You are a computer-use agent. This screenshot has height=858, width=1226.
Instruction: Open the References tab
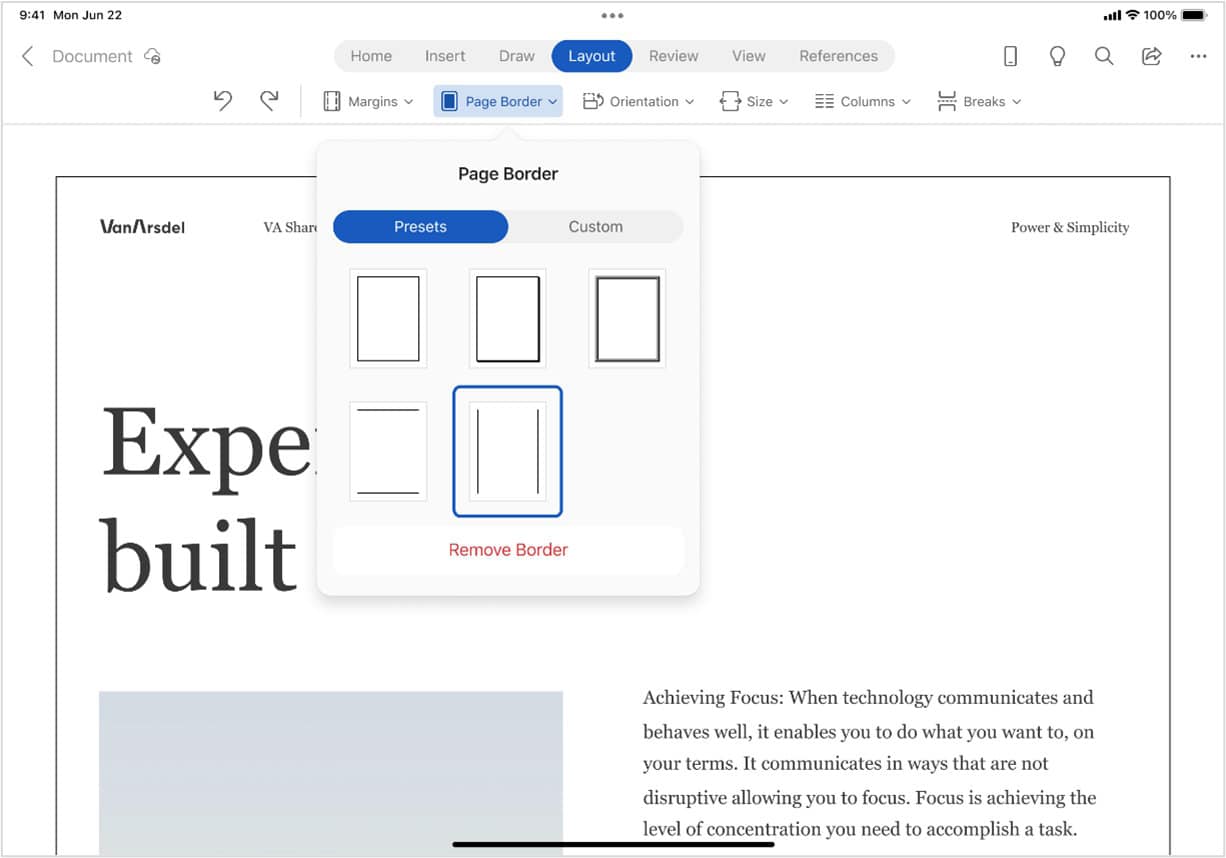tap(838, 57)
